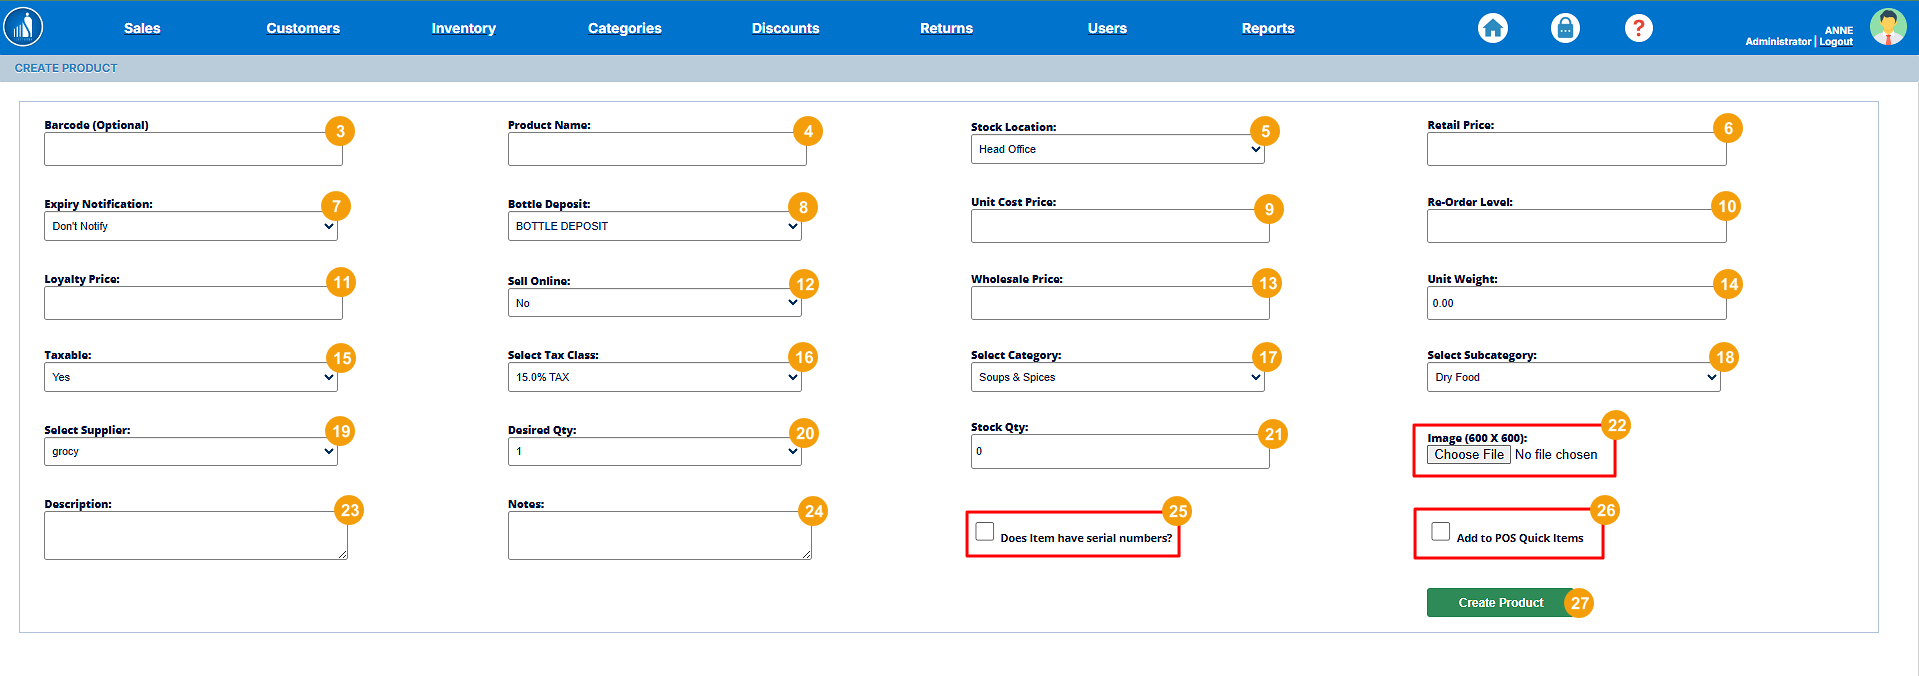
Task: Click the orange number 22 badge
Action: pyautogui.click(x=1616, y=425)
